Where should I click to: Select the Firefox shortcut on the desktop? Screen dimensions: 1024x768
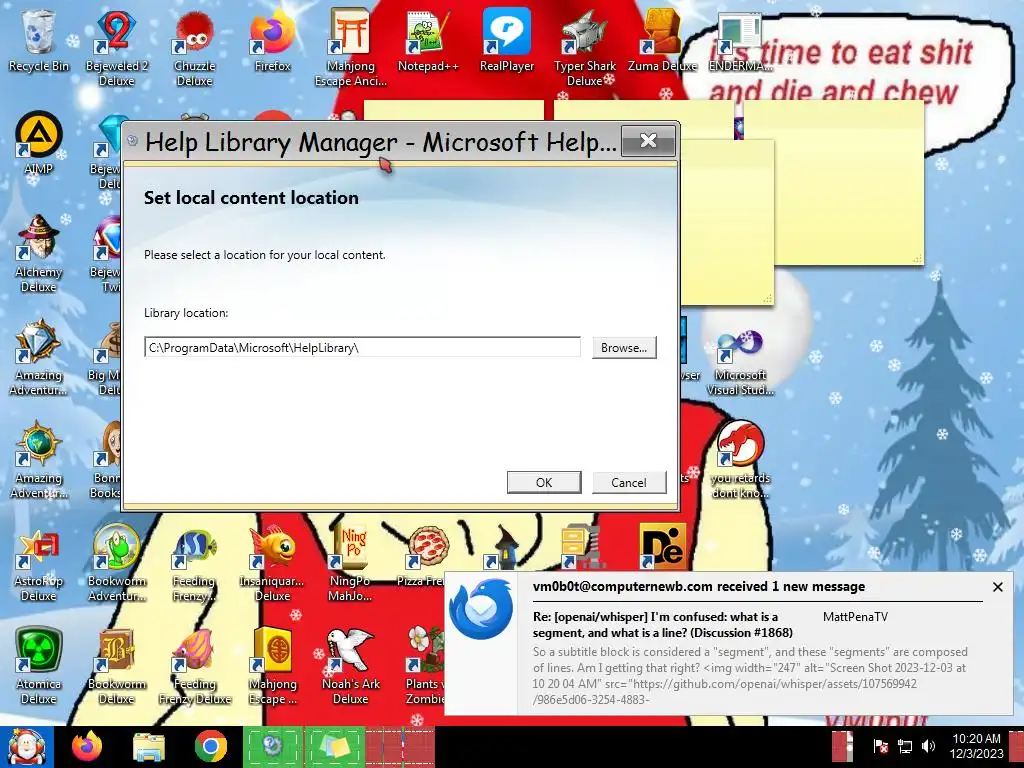click(272, 42)
